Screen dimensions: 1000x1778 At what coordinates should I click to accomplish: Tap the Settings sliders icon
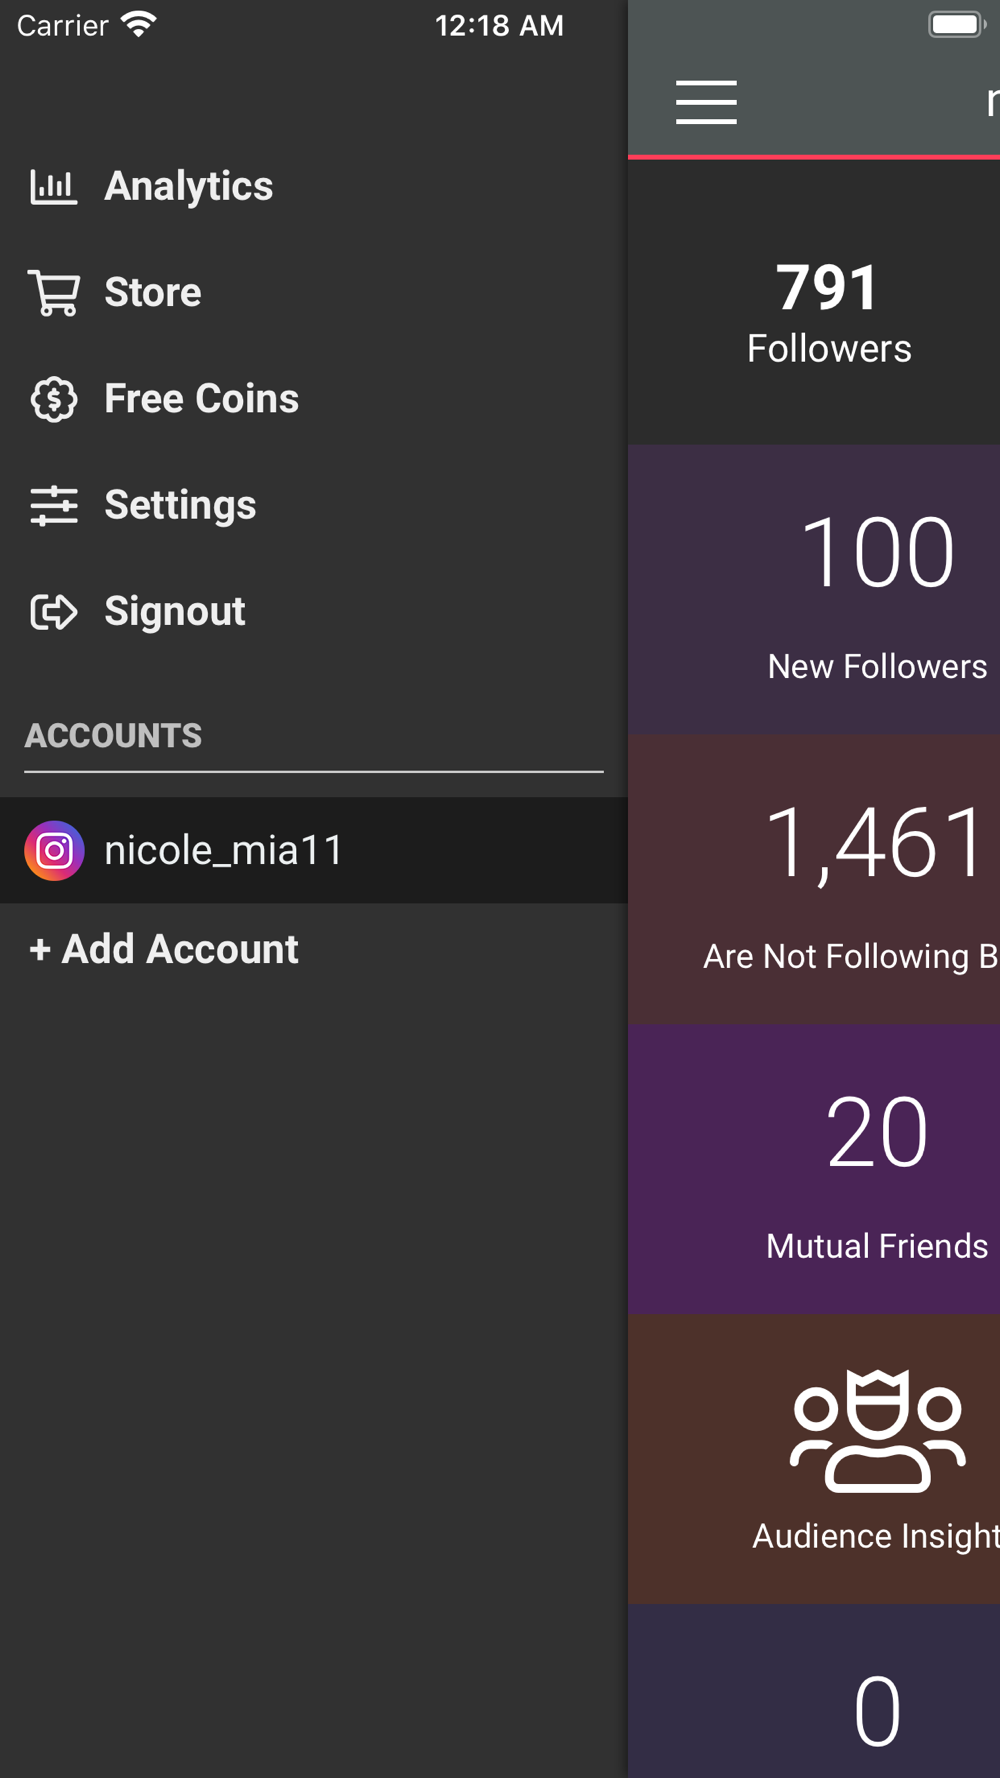coord(54,506)
